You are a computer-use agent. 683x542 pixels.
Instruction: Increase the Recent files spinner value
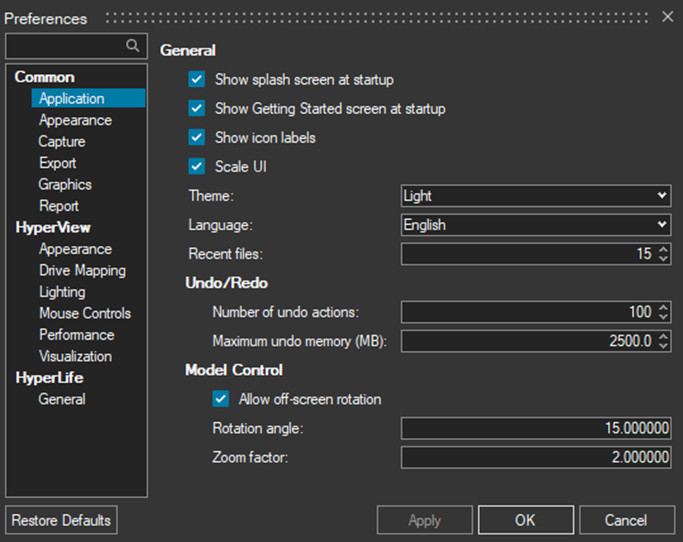[x=664, y=250]
